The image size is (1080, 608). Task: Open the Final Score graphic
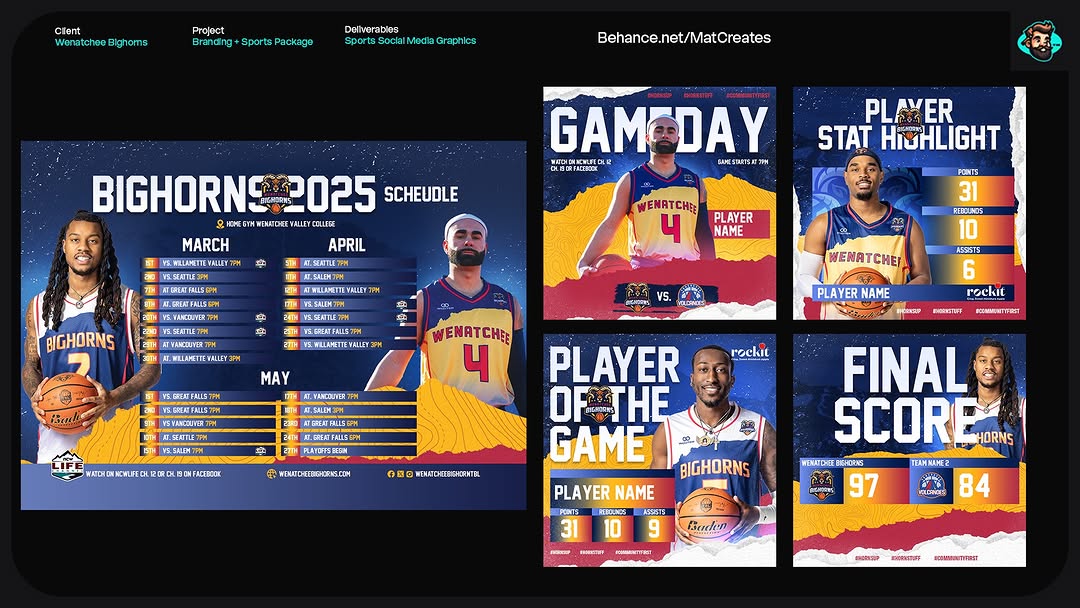[x=909, y=450]
